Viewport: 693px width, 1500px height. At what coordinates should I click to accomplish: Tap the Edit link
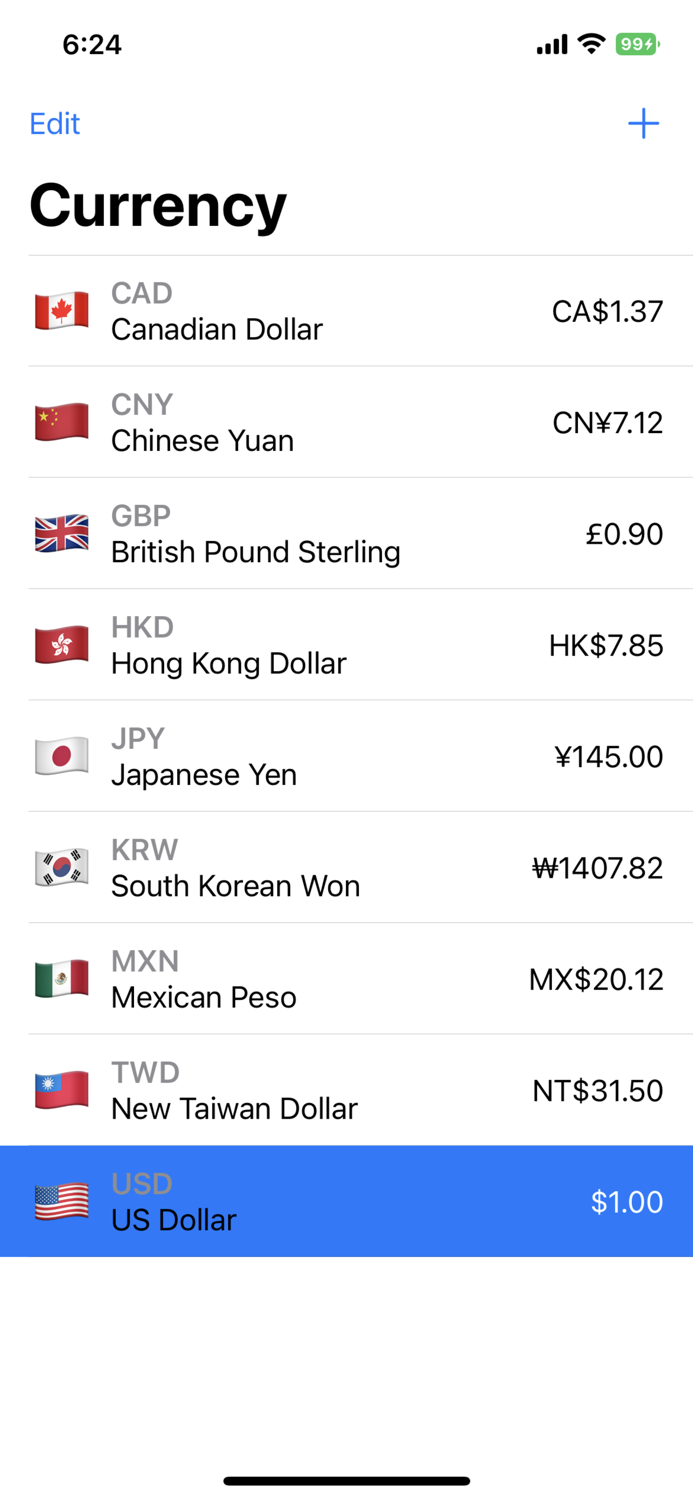click(x=54, y=124)
